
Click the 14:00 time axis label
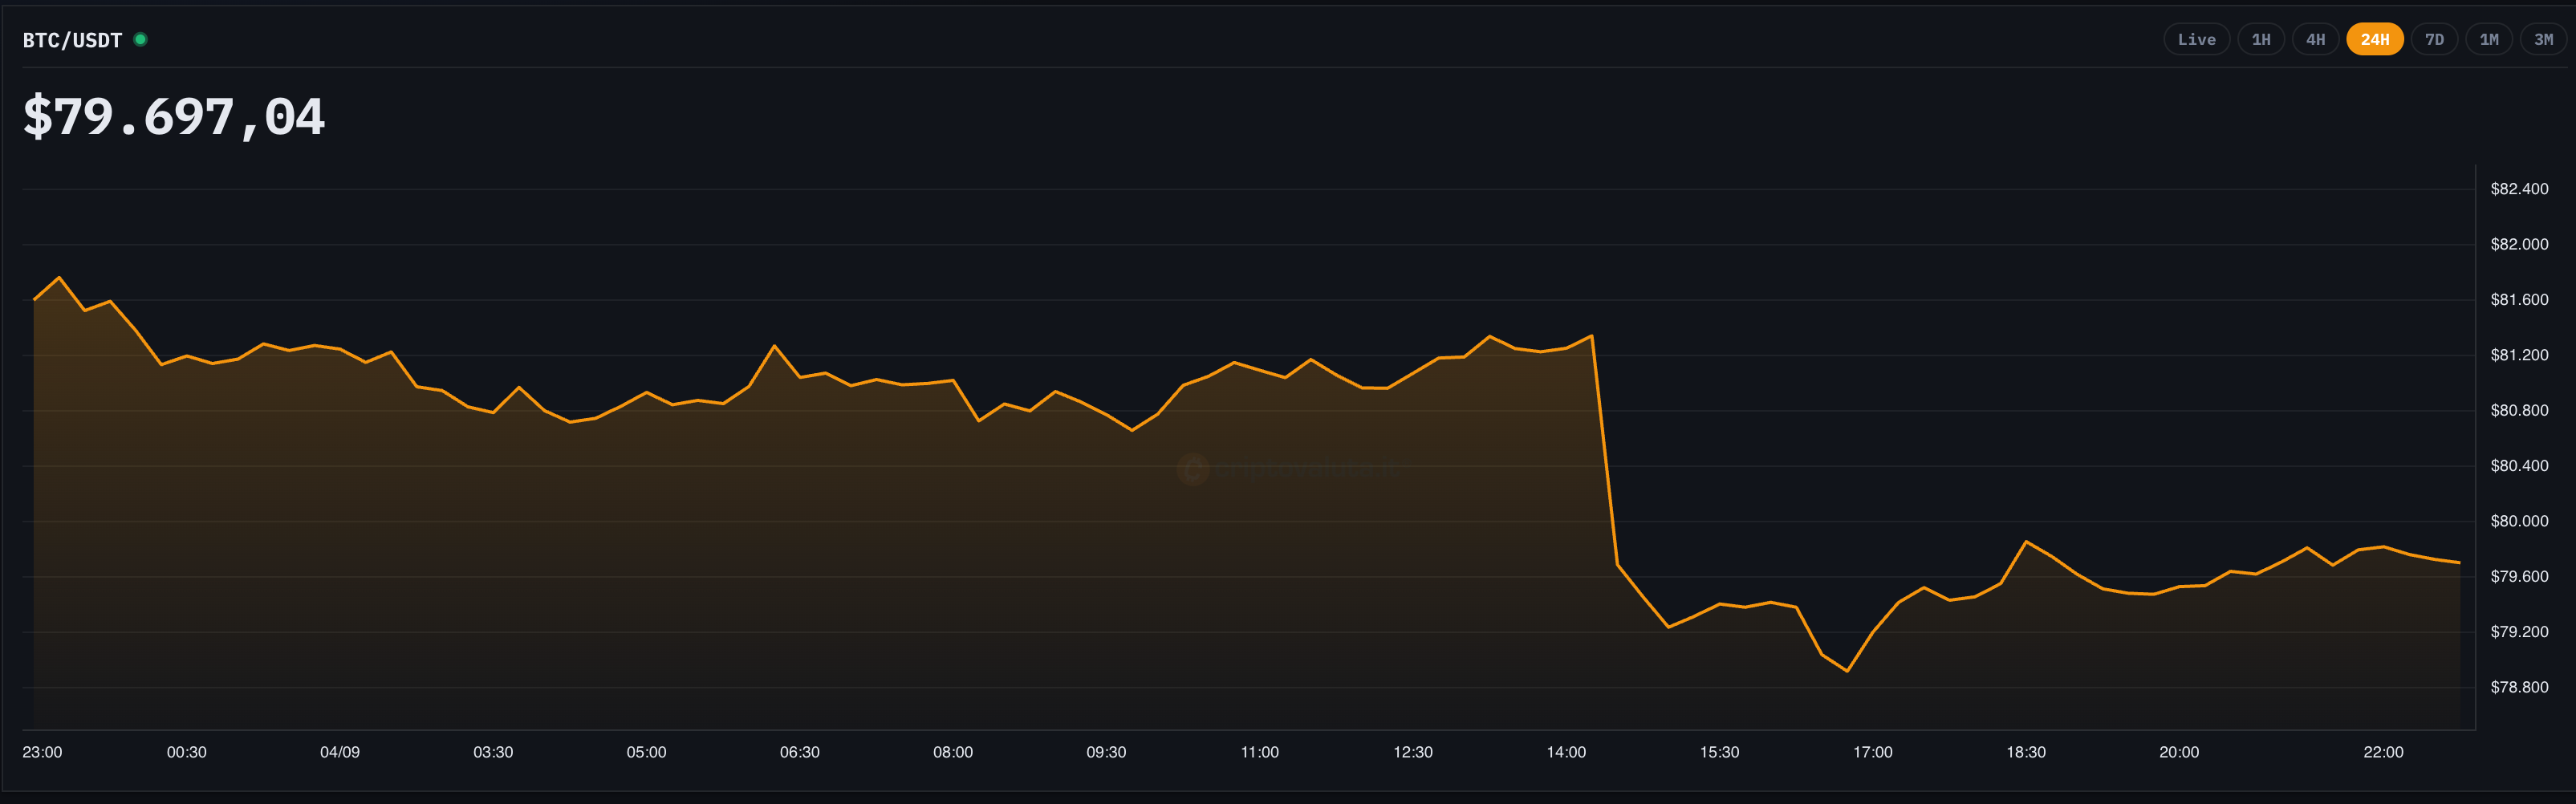[1566, 752]
